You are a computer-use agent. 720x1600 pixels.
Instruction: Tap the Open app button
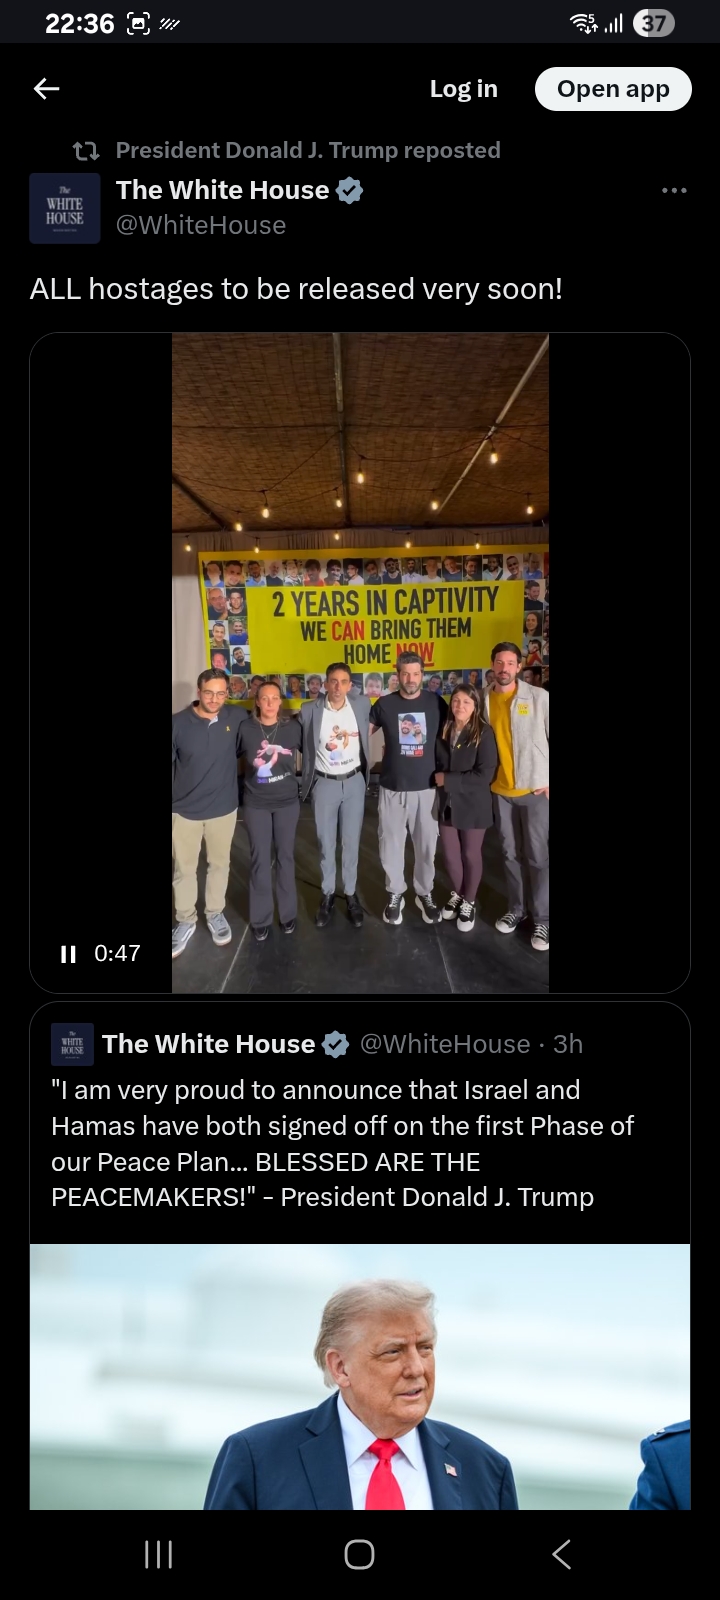[x=613, y=89]
